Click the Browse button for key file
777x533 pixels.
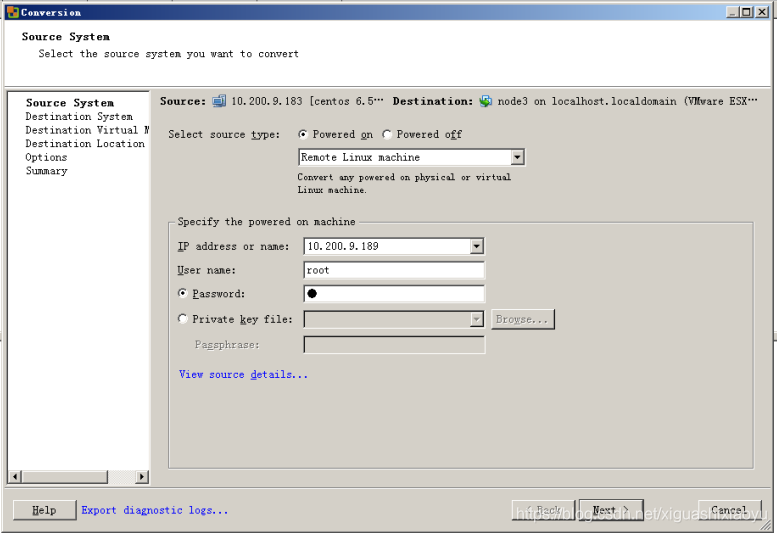523,320
